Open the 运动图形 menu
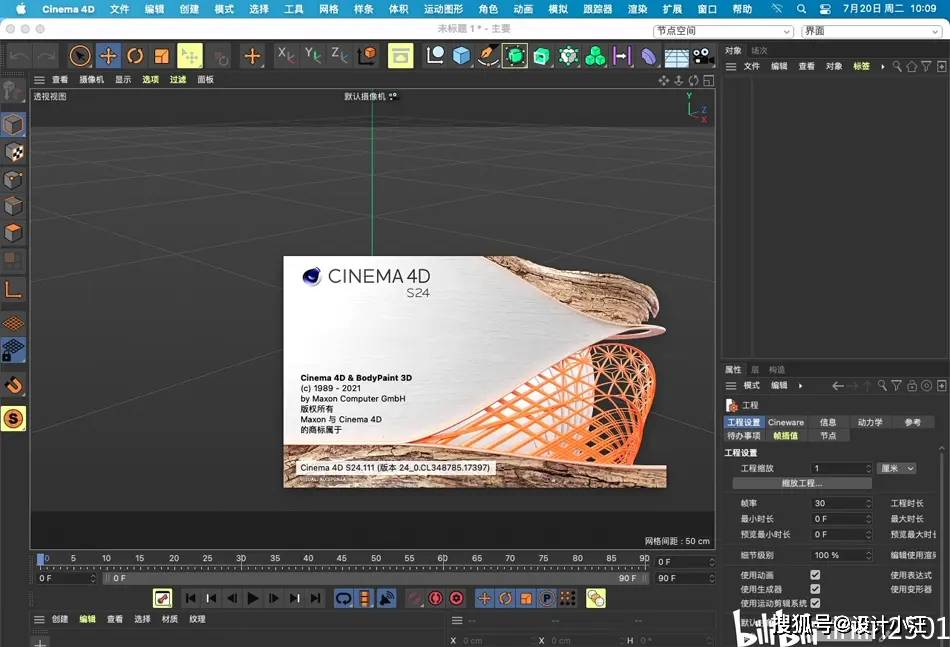950x647 pixels. 443,9
